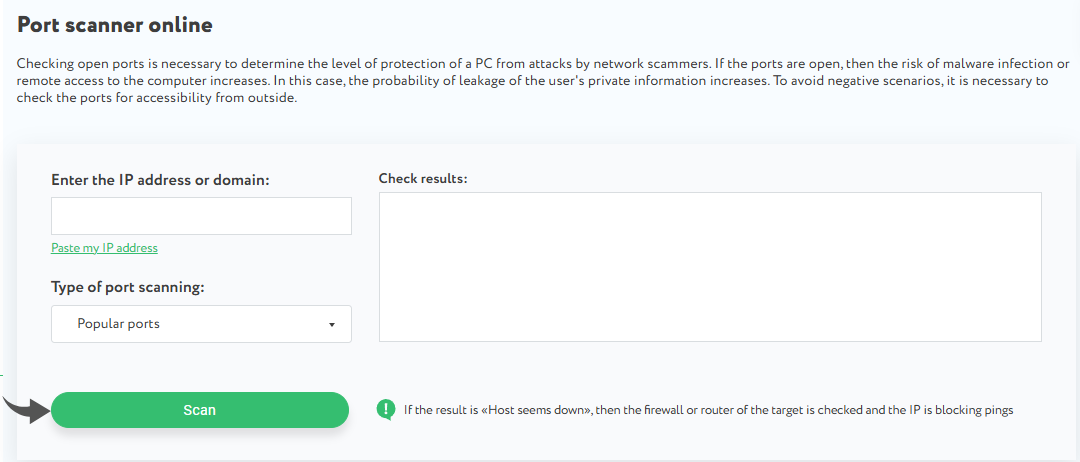Focus the IP address or domain field
1080x462 pixels.
(x=201, y=216)
